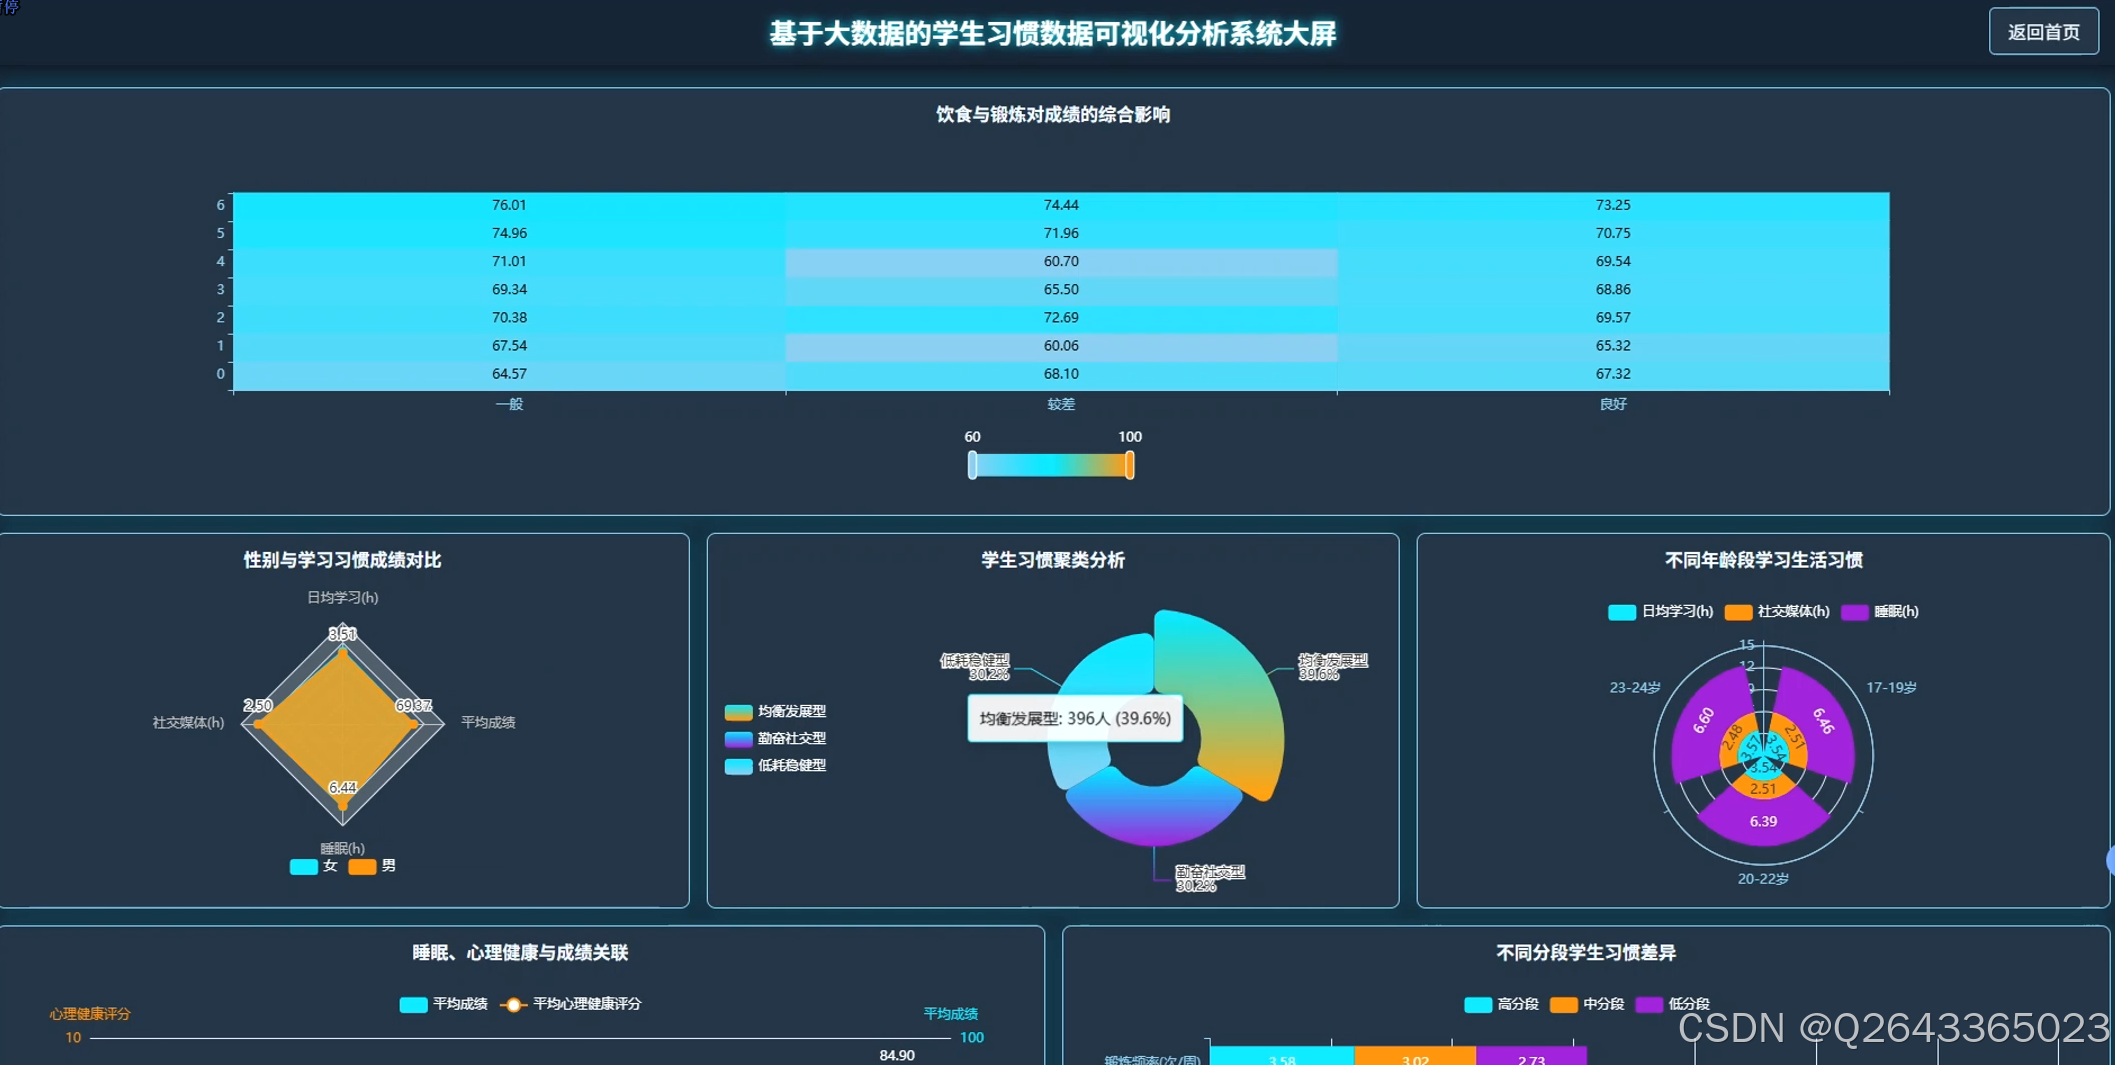Click the 中分段 legend marker

[1565, 1003]
